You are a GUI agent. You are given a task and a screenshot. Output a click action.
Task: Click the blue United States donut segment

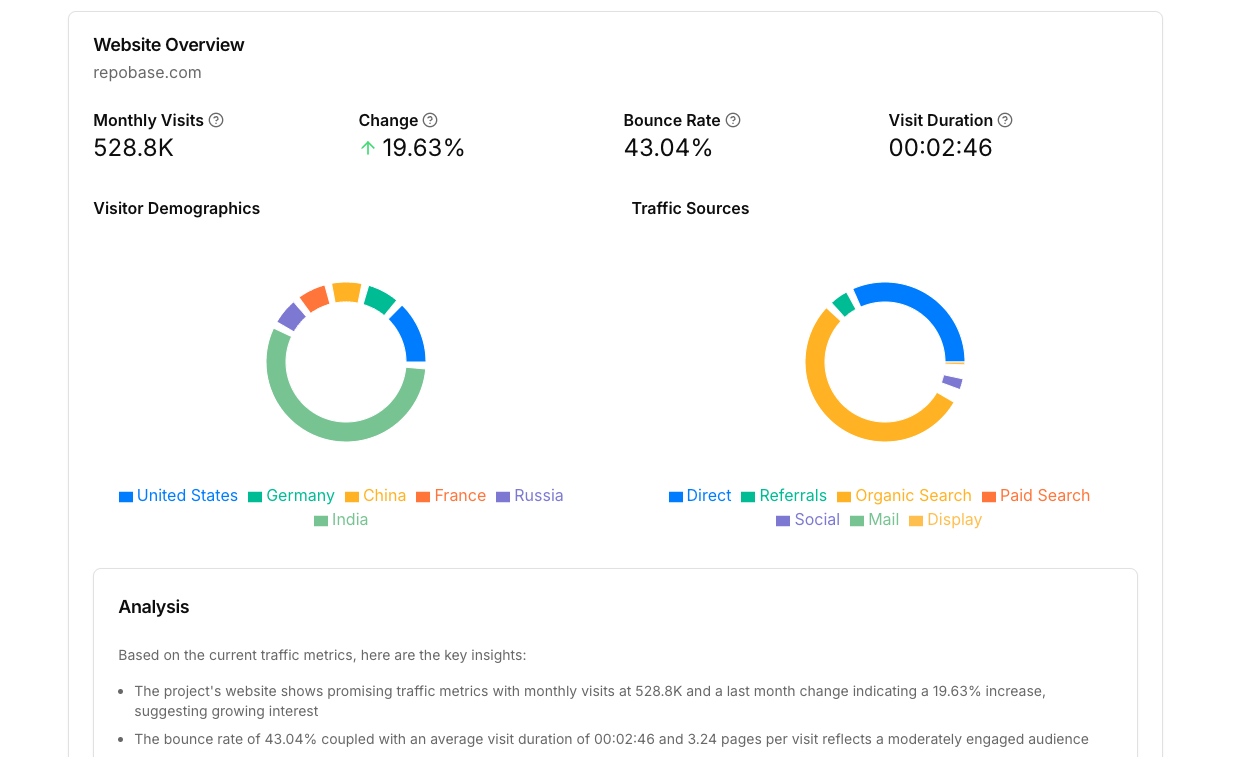click(412, 334)
